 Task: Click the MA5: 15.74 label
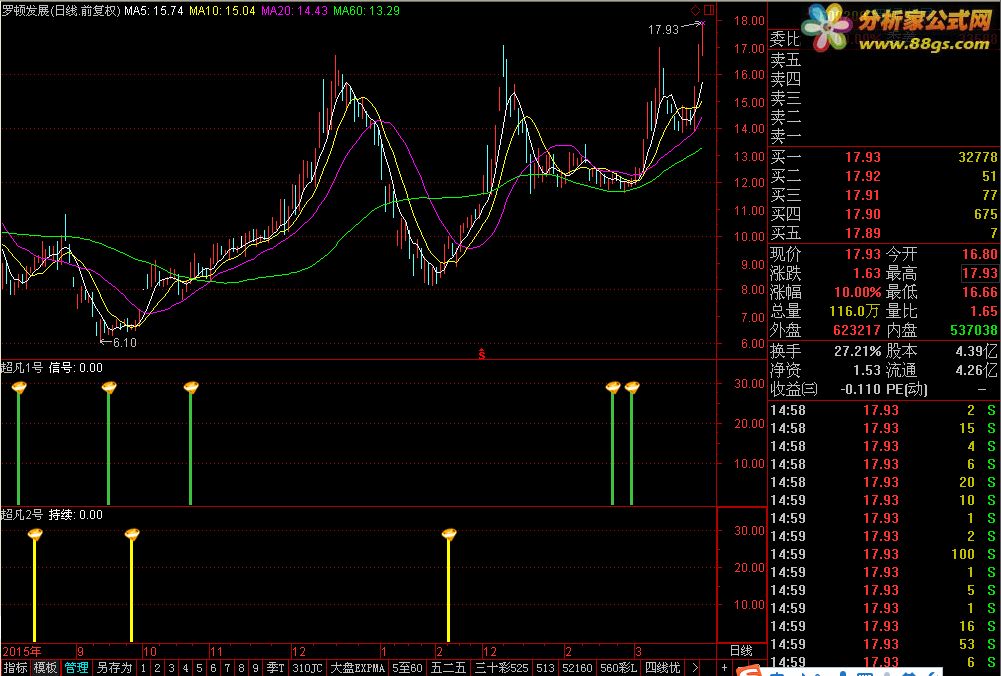(153, 10)
